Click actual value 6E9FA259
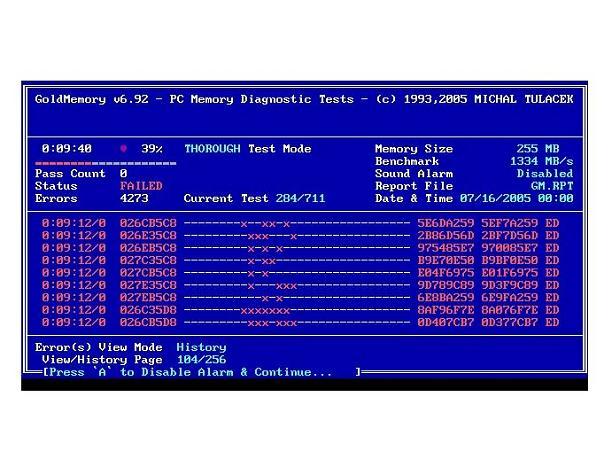This screenshot has width=612, height=459. (x=509, y=297)
